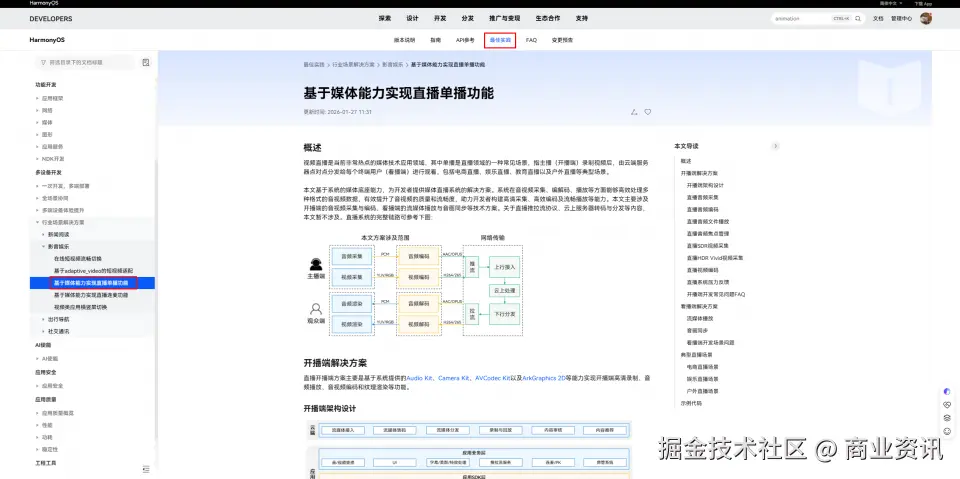Expand 媒体 tree node

point(37,123)
